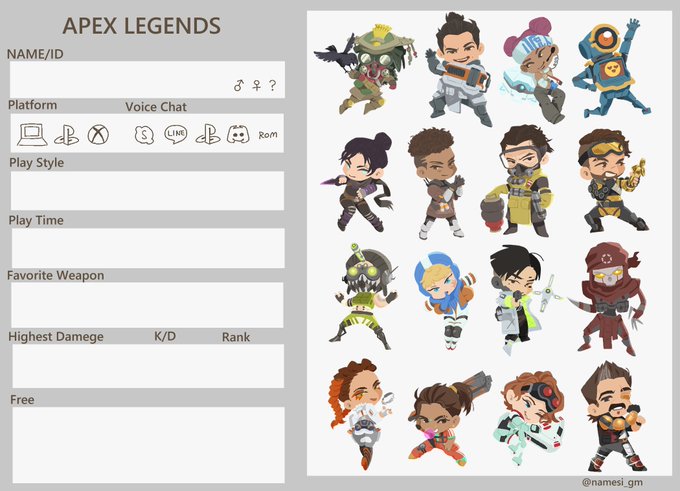This screenshot has height=491, width=680.
Task: Click the Highest Damege K/D Rank box
Action: coord(148,366)
